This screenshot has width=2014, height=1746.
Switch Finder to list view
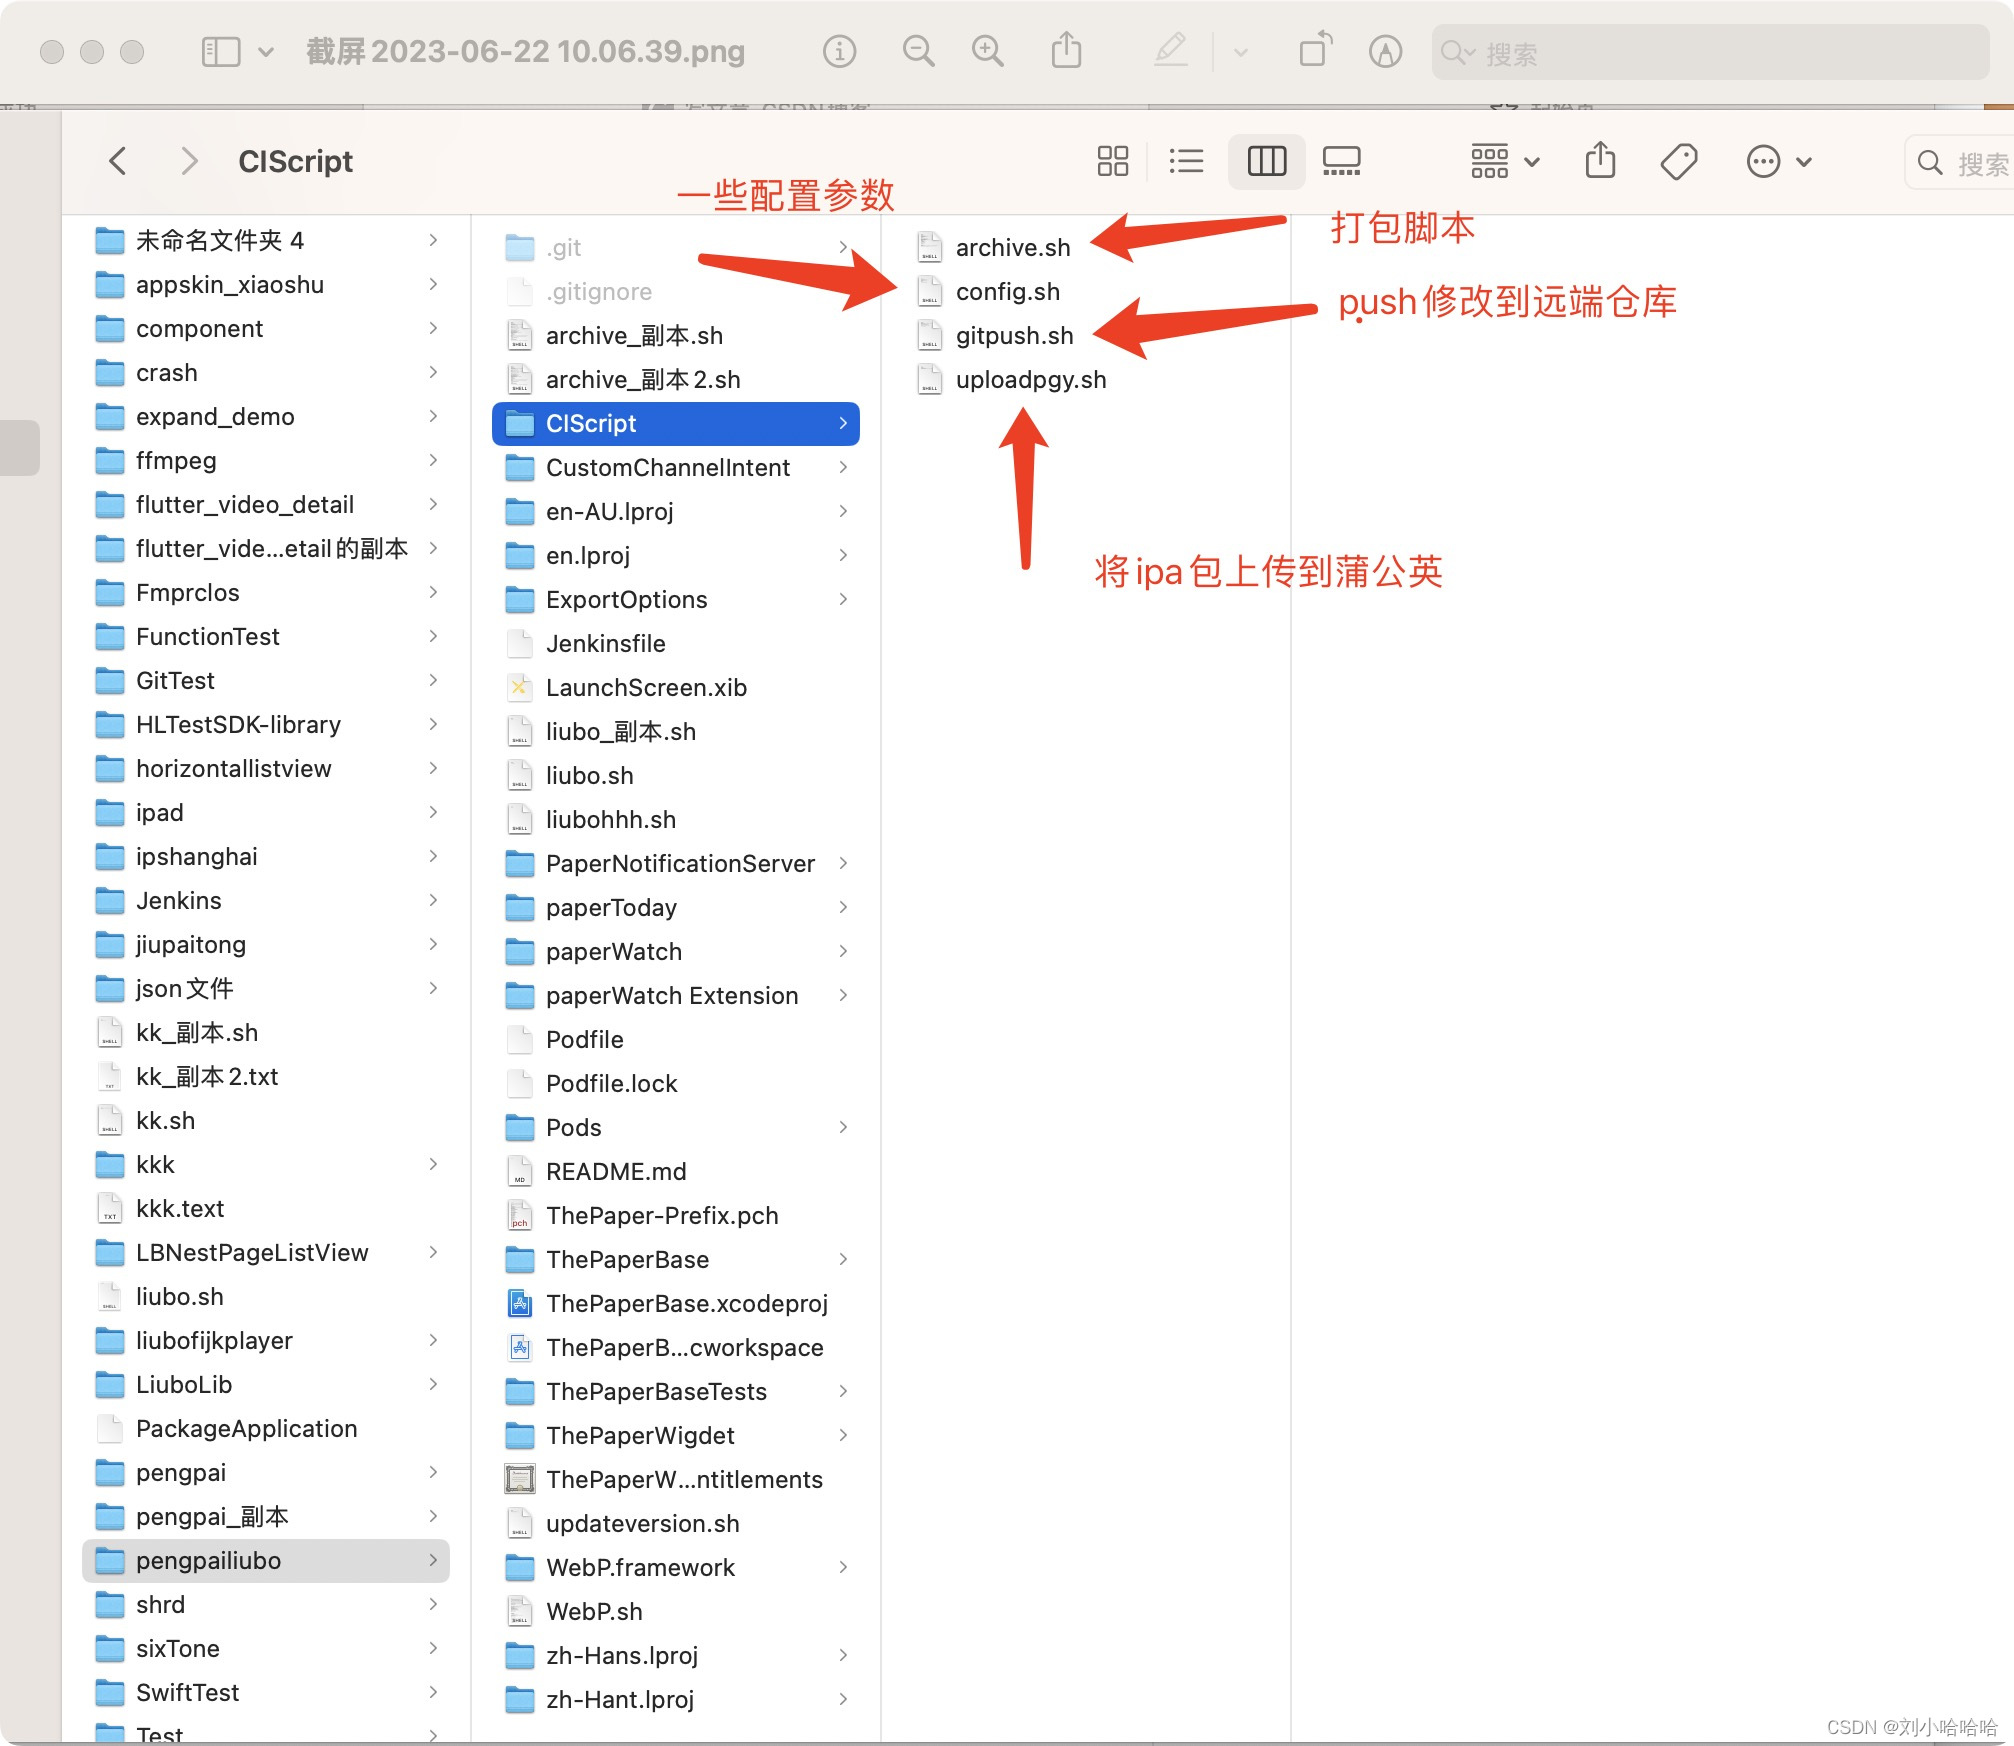click(1186, 161)
